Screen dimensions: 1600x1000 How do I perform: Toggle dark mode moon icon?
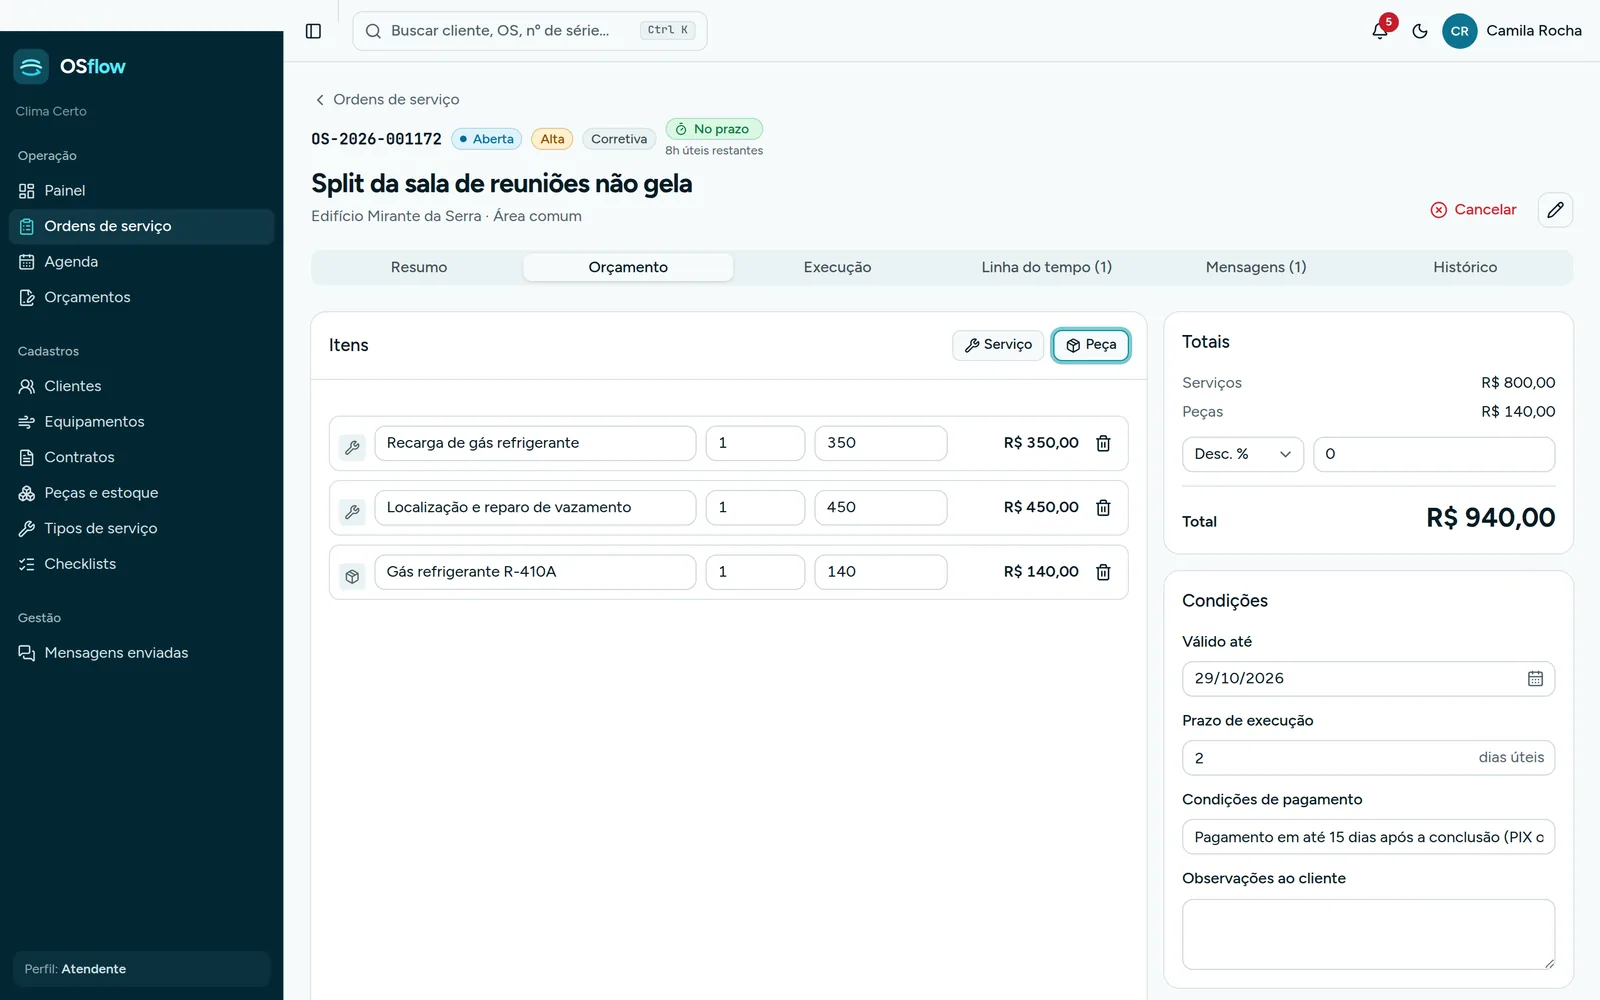(x=1420, y=31)
